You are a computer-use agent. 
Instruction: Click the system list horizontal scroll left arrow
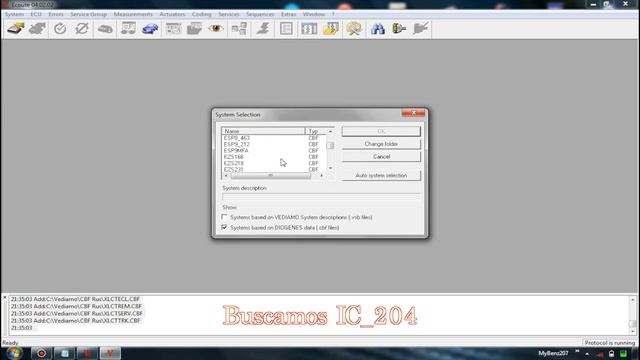pyautogui.click(x=226, y=176)
